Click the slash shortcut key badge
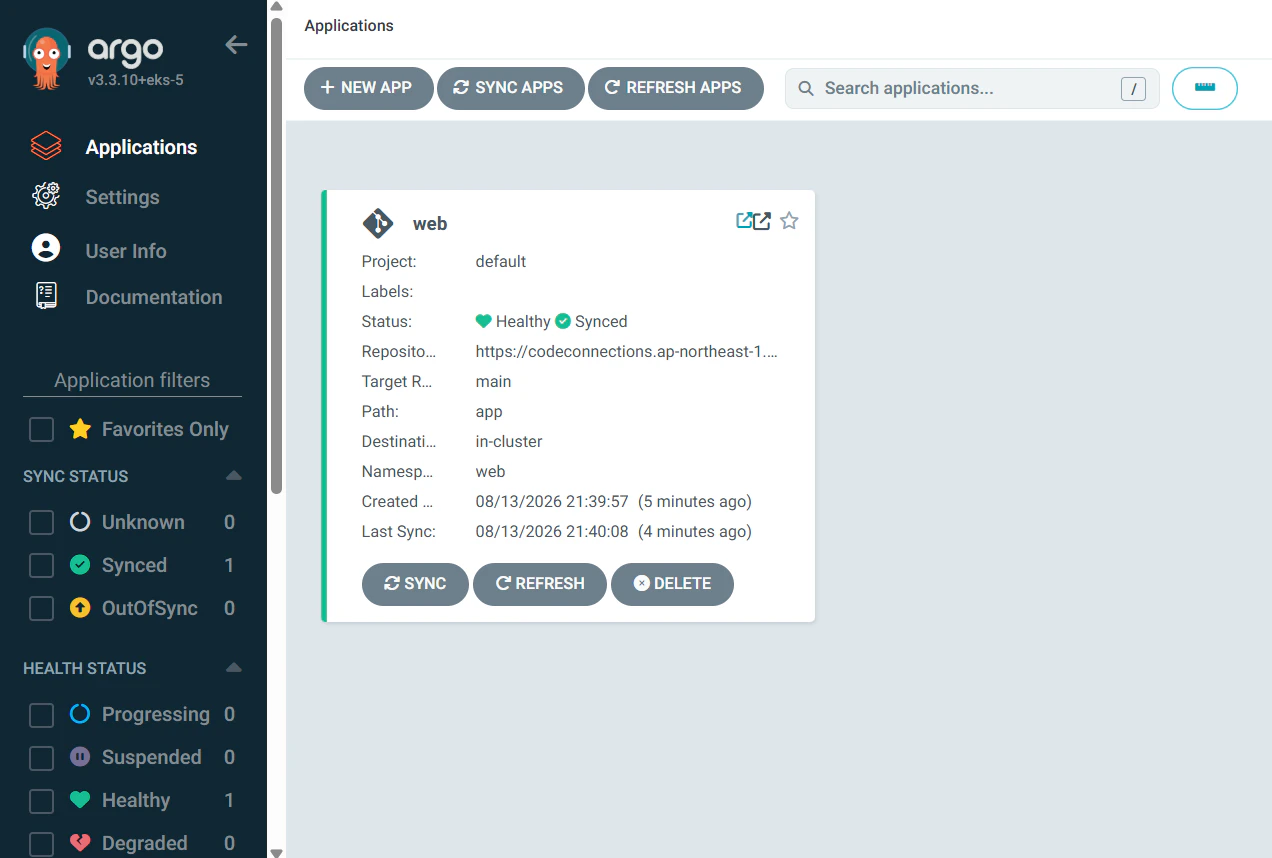 (x=1133, y=89)
